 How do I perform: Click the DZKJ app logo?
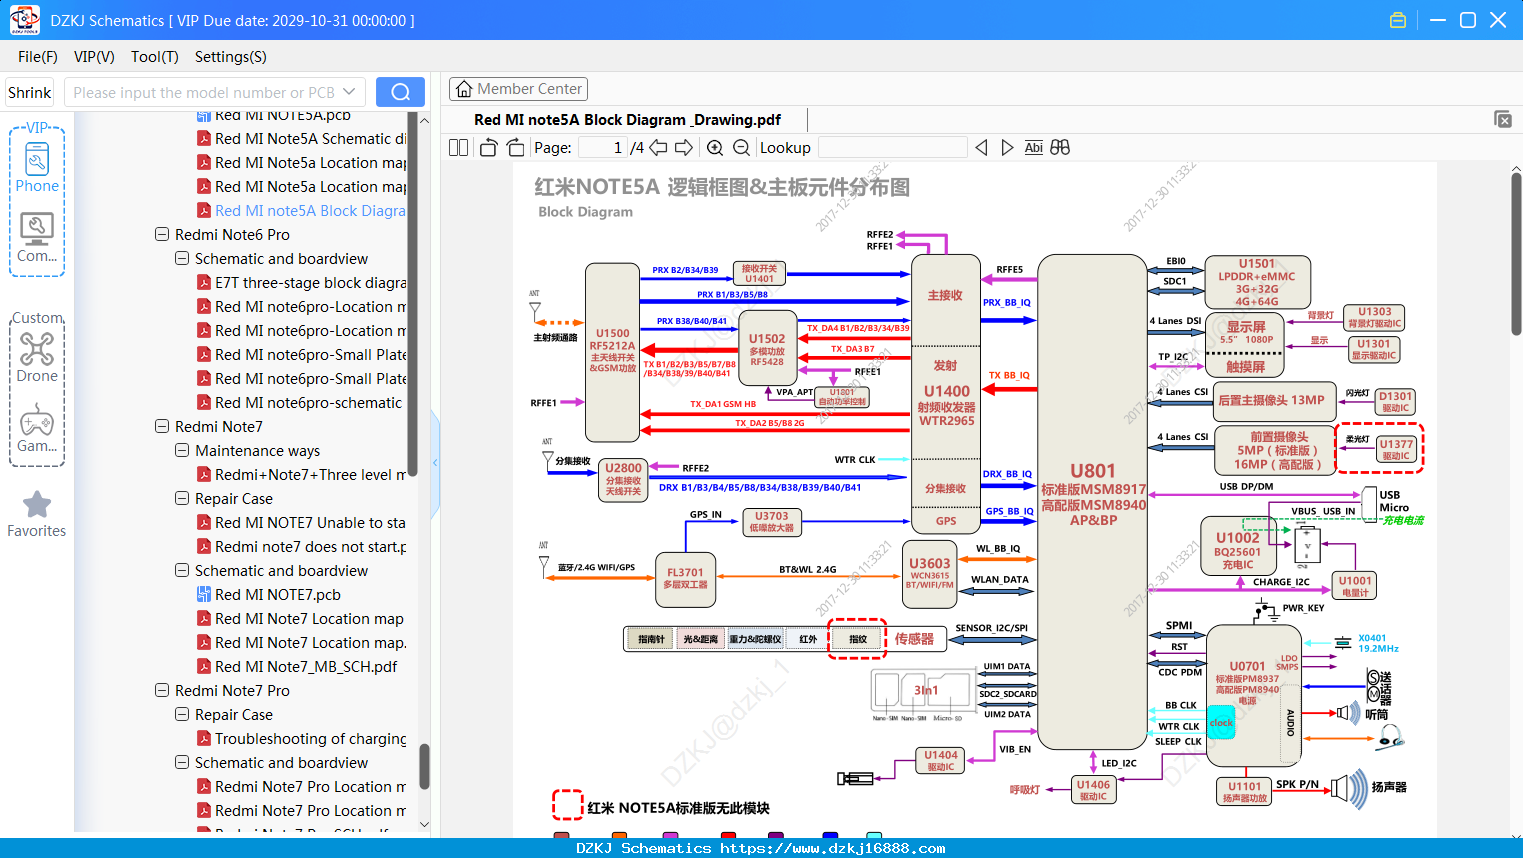click(x=24, y=20)
